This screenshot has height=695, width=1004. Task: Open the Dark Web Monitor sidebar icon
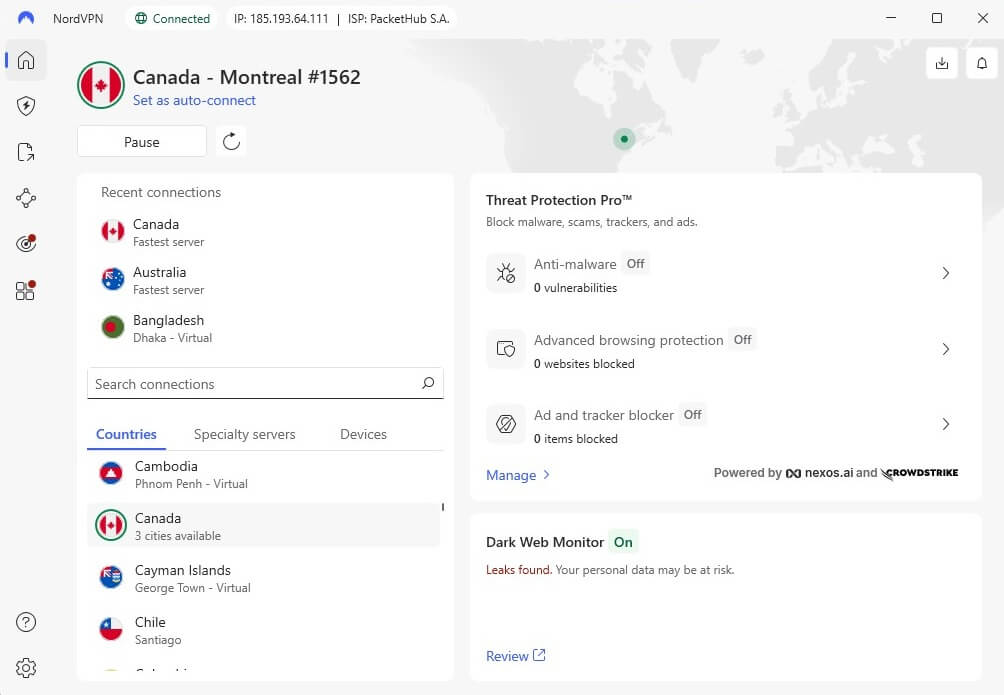[x=25, y=243]
